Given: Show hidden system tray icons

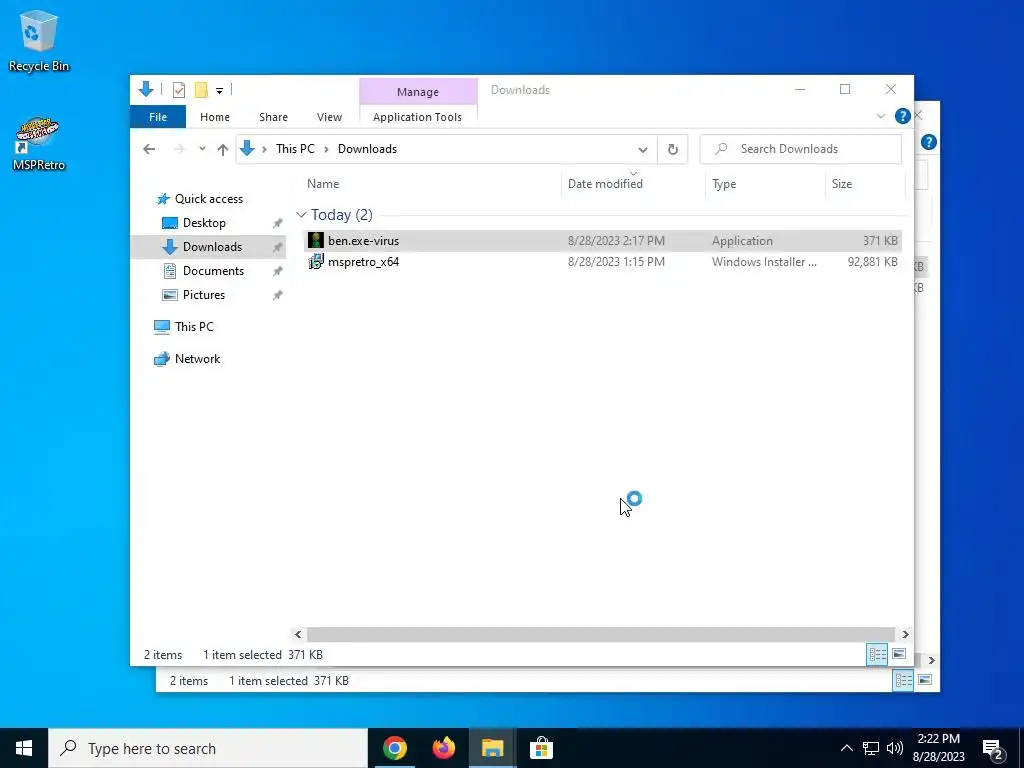Looking at the screenshot, I should pos(846,748).
